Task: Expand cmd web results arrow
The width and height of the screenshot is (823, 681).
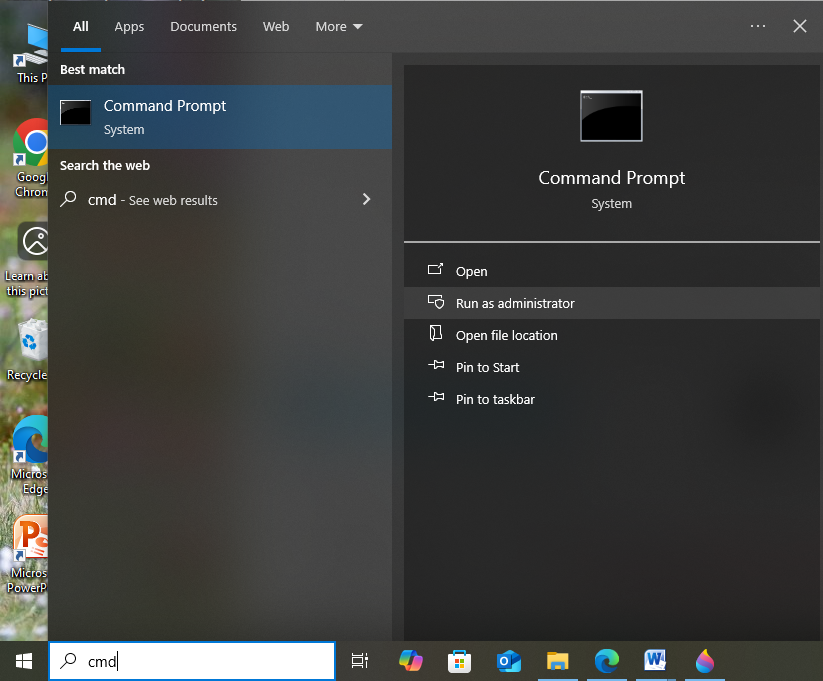Action: click(366, 200)
